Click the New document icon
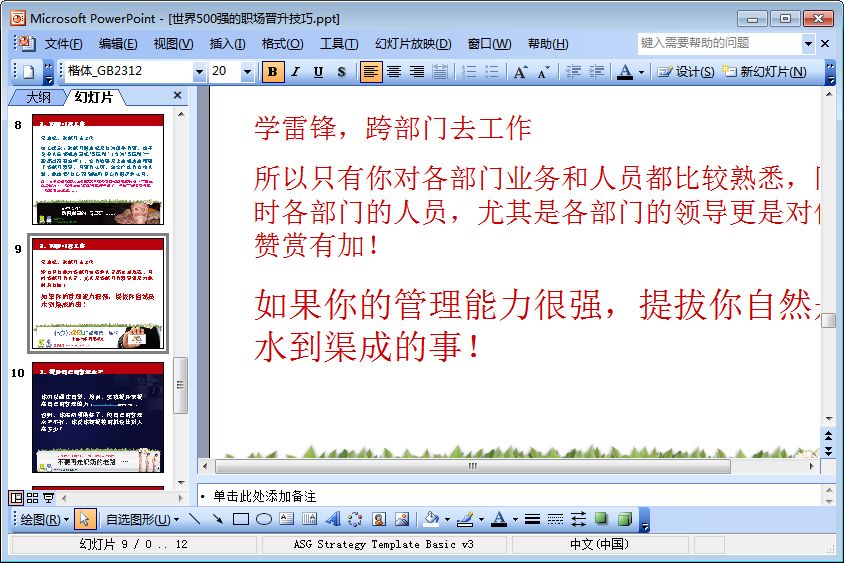This screenshot has height=563, width=844. pyautogui.click(x=29, y=72)
